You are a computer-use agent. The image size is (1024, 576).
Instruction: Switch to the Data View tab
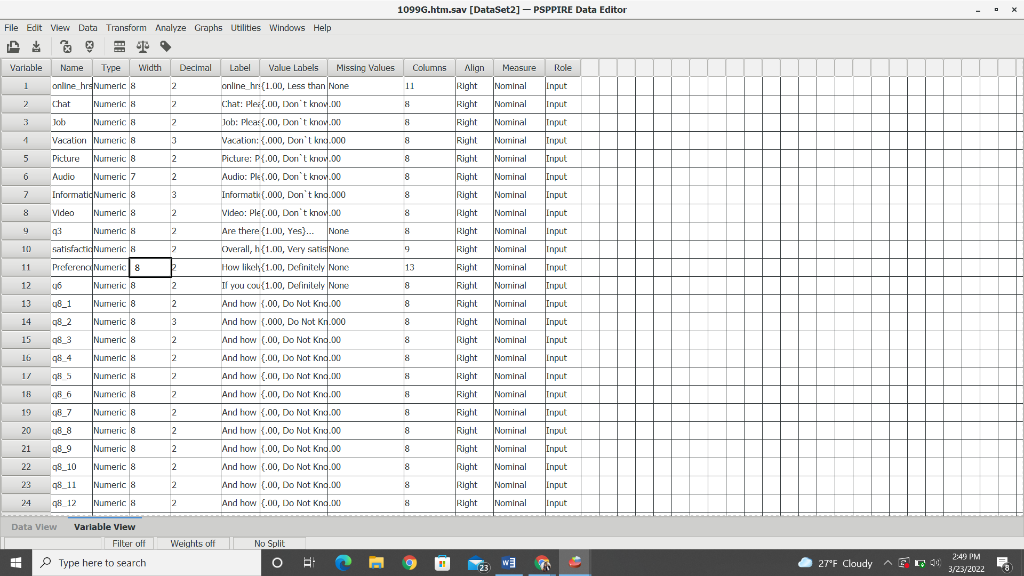pyautogui.click(x=34, y=526)
